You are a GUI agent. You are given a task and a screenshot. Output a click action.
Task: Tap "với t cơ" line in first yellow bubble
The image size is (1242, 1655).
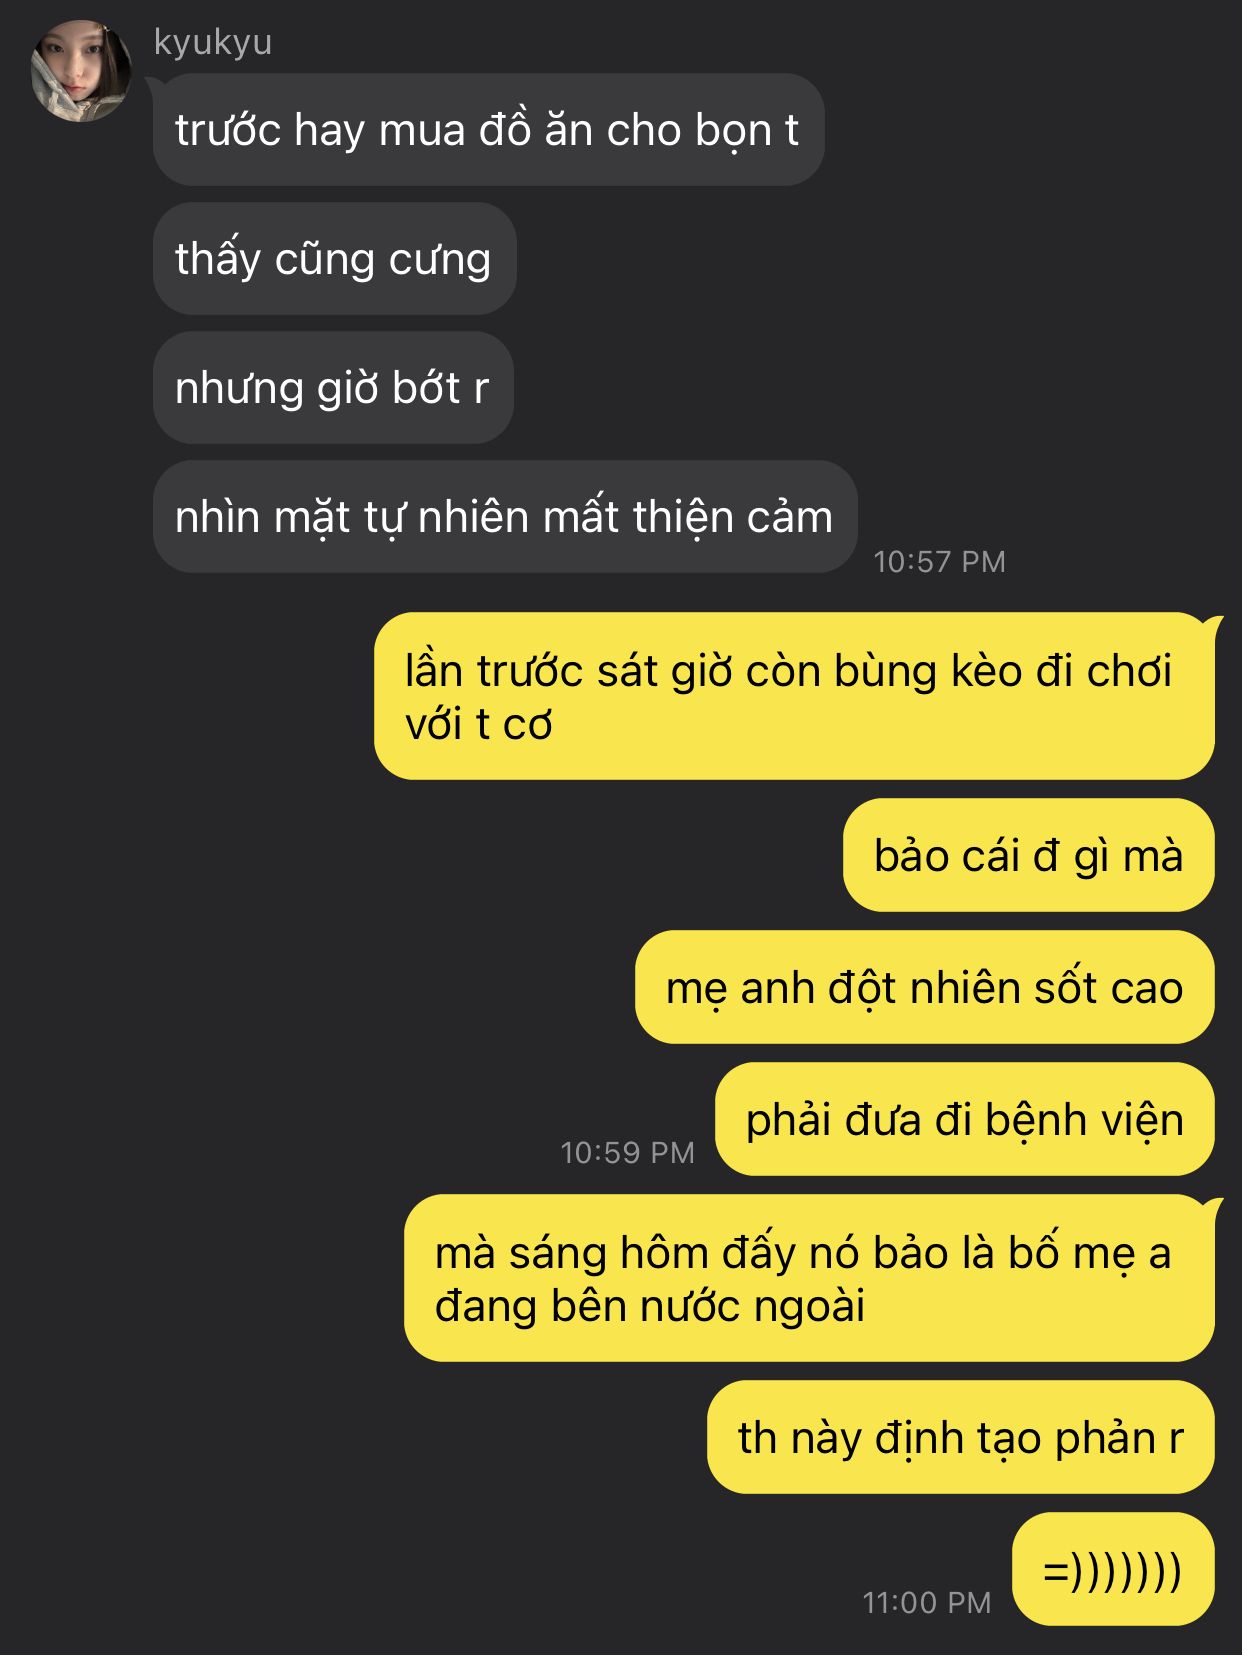point(478,724)
